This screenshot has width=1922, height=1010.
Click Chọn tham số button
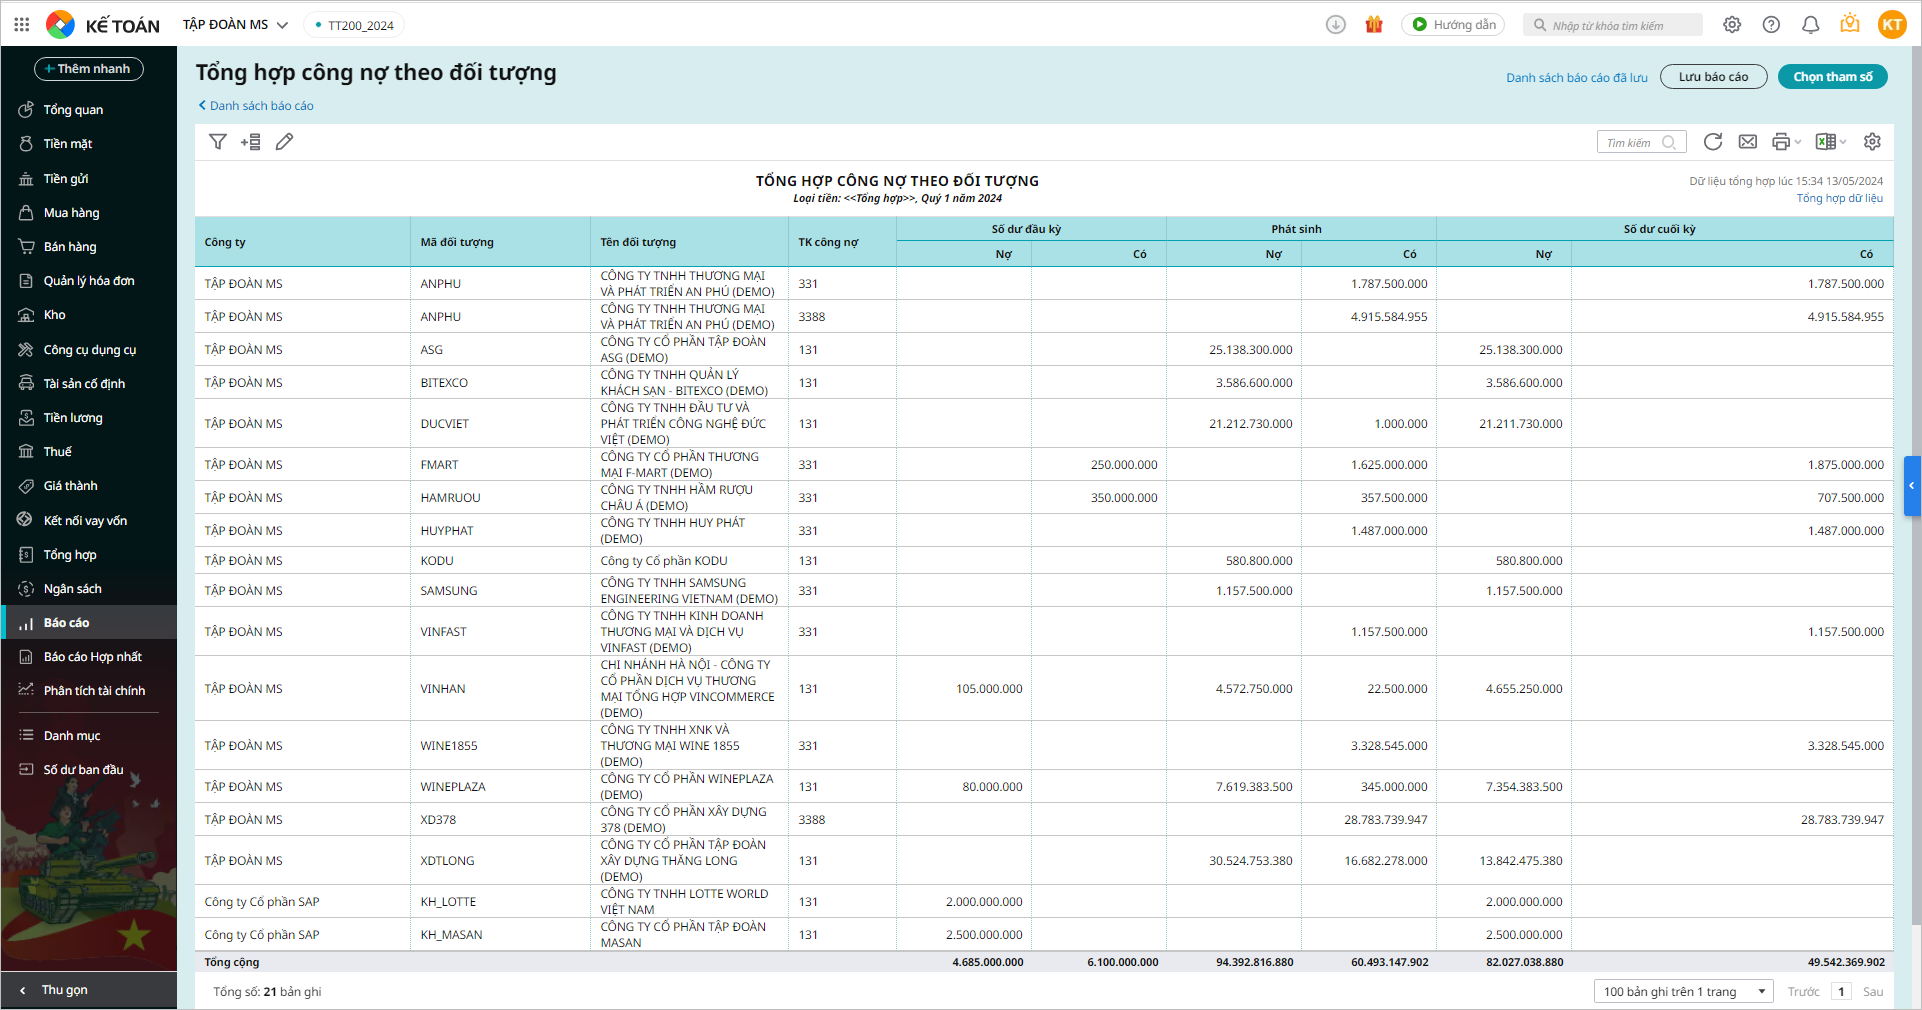(1833, 77)
